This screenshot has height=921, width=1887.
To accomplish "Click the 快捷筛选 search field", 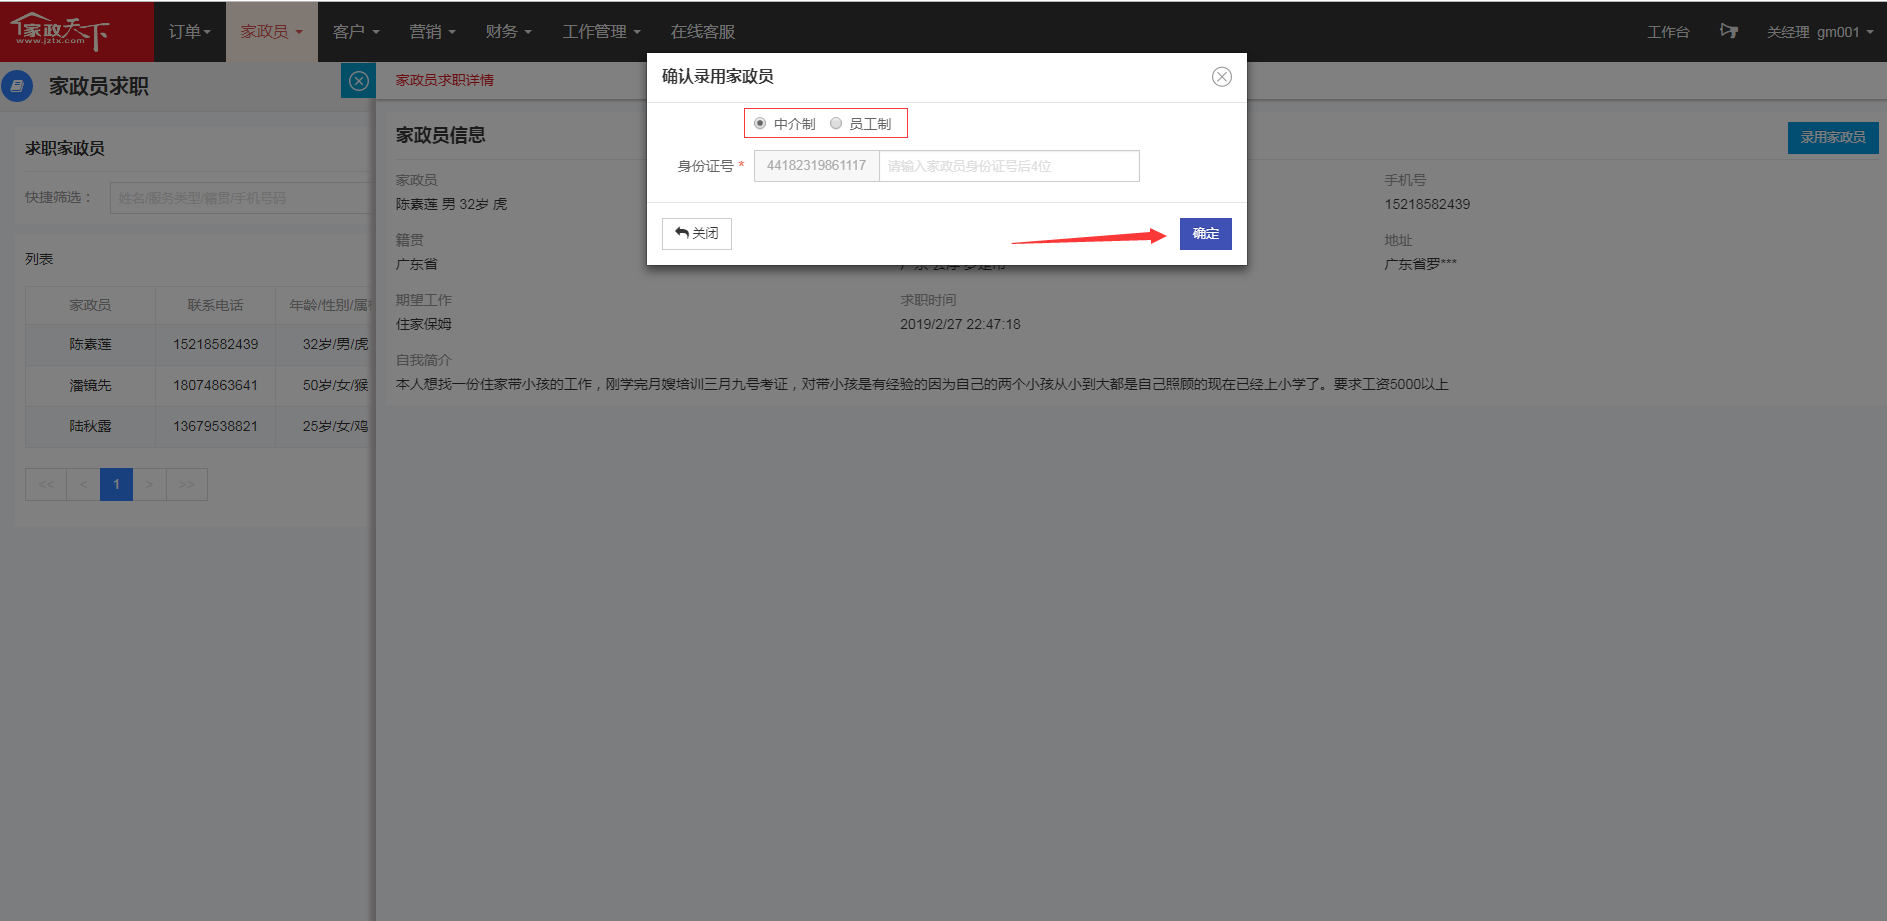I will pyautogui.click(x=241, y=198).
